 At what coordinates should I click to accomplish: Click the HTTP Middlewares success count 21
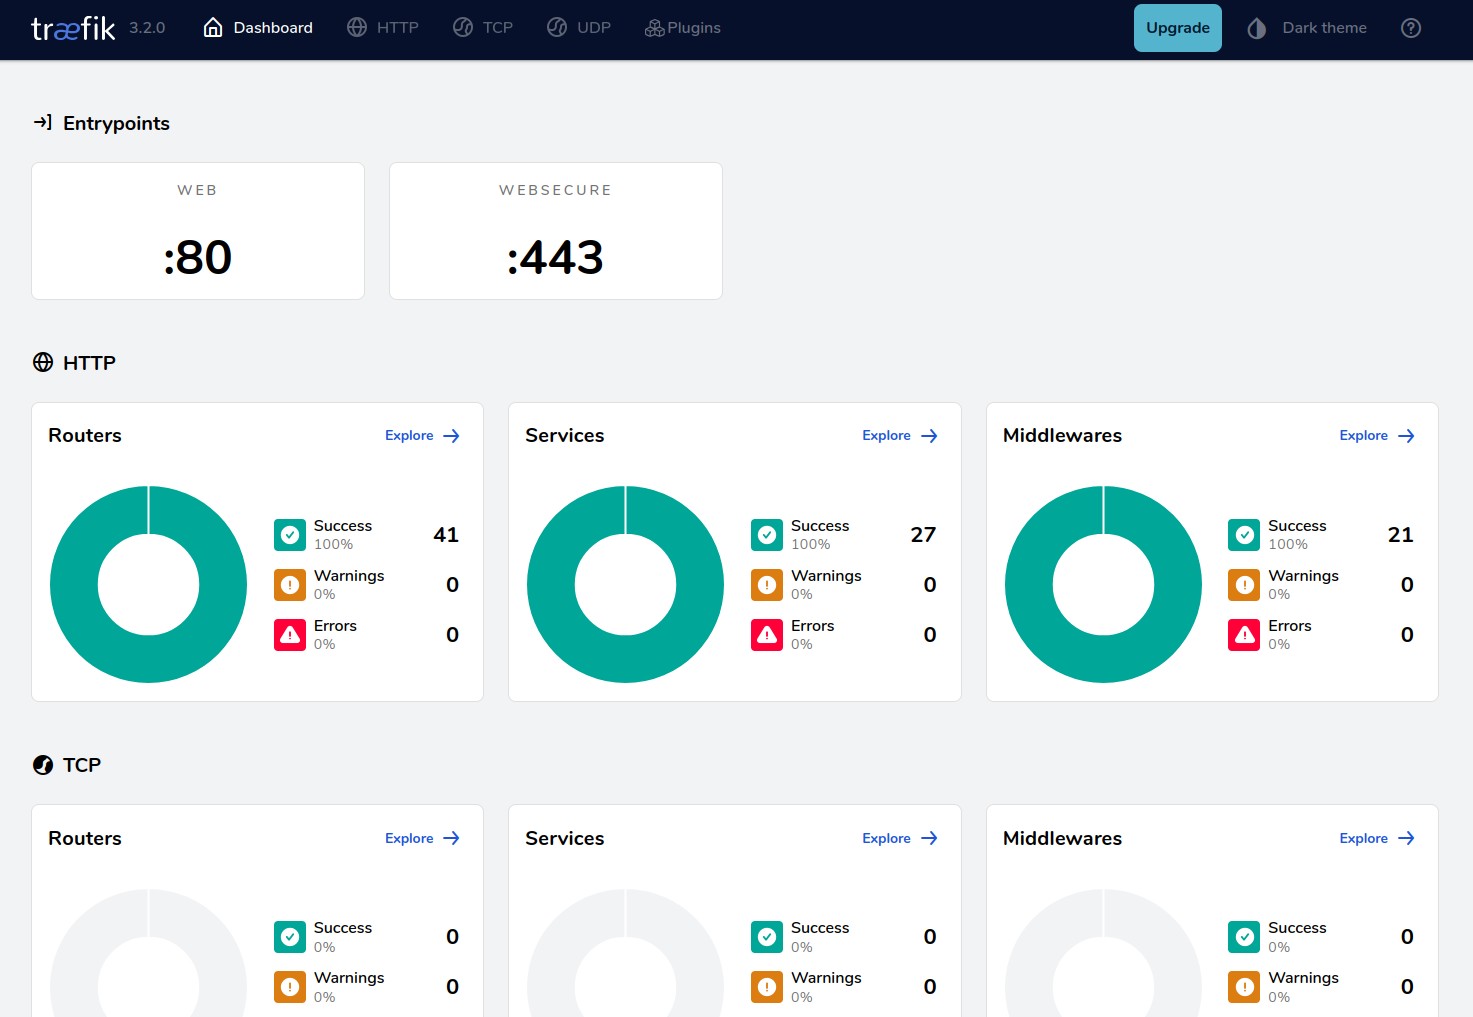pyautogui.click(x=1400, y=535)
